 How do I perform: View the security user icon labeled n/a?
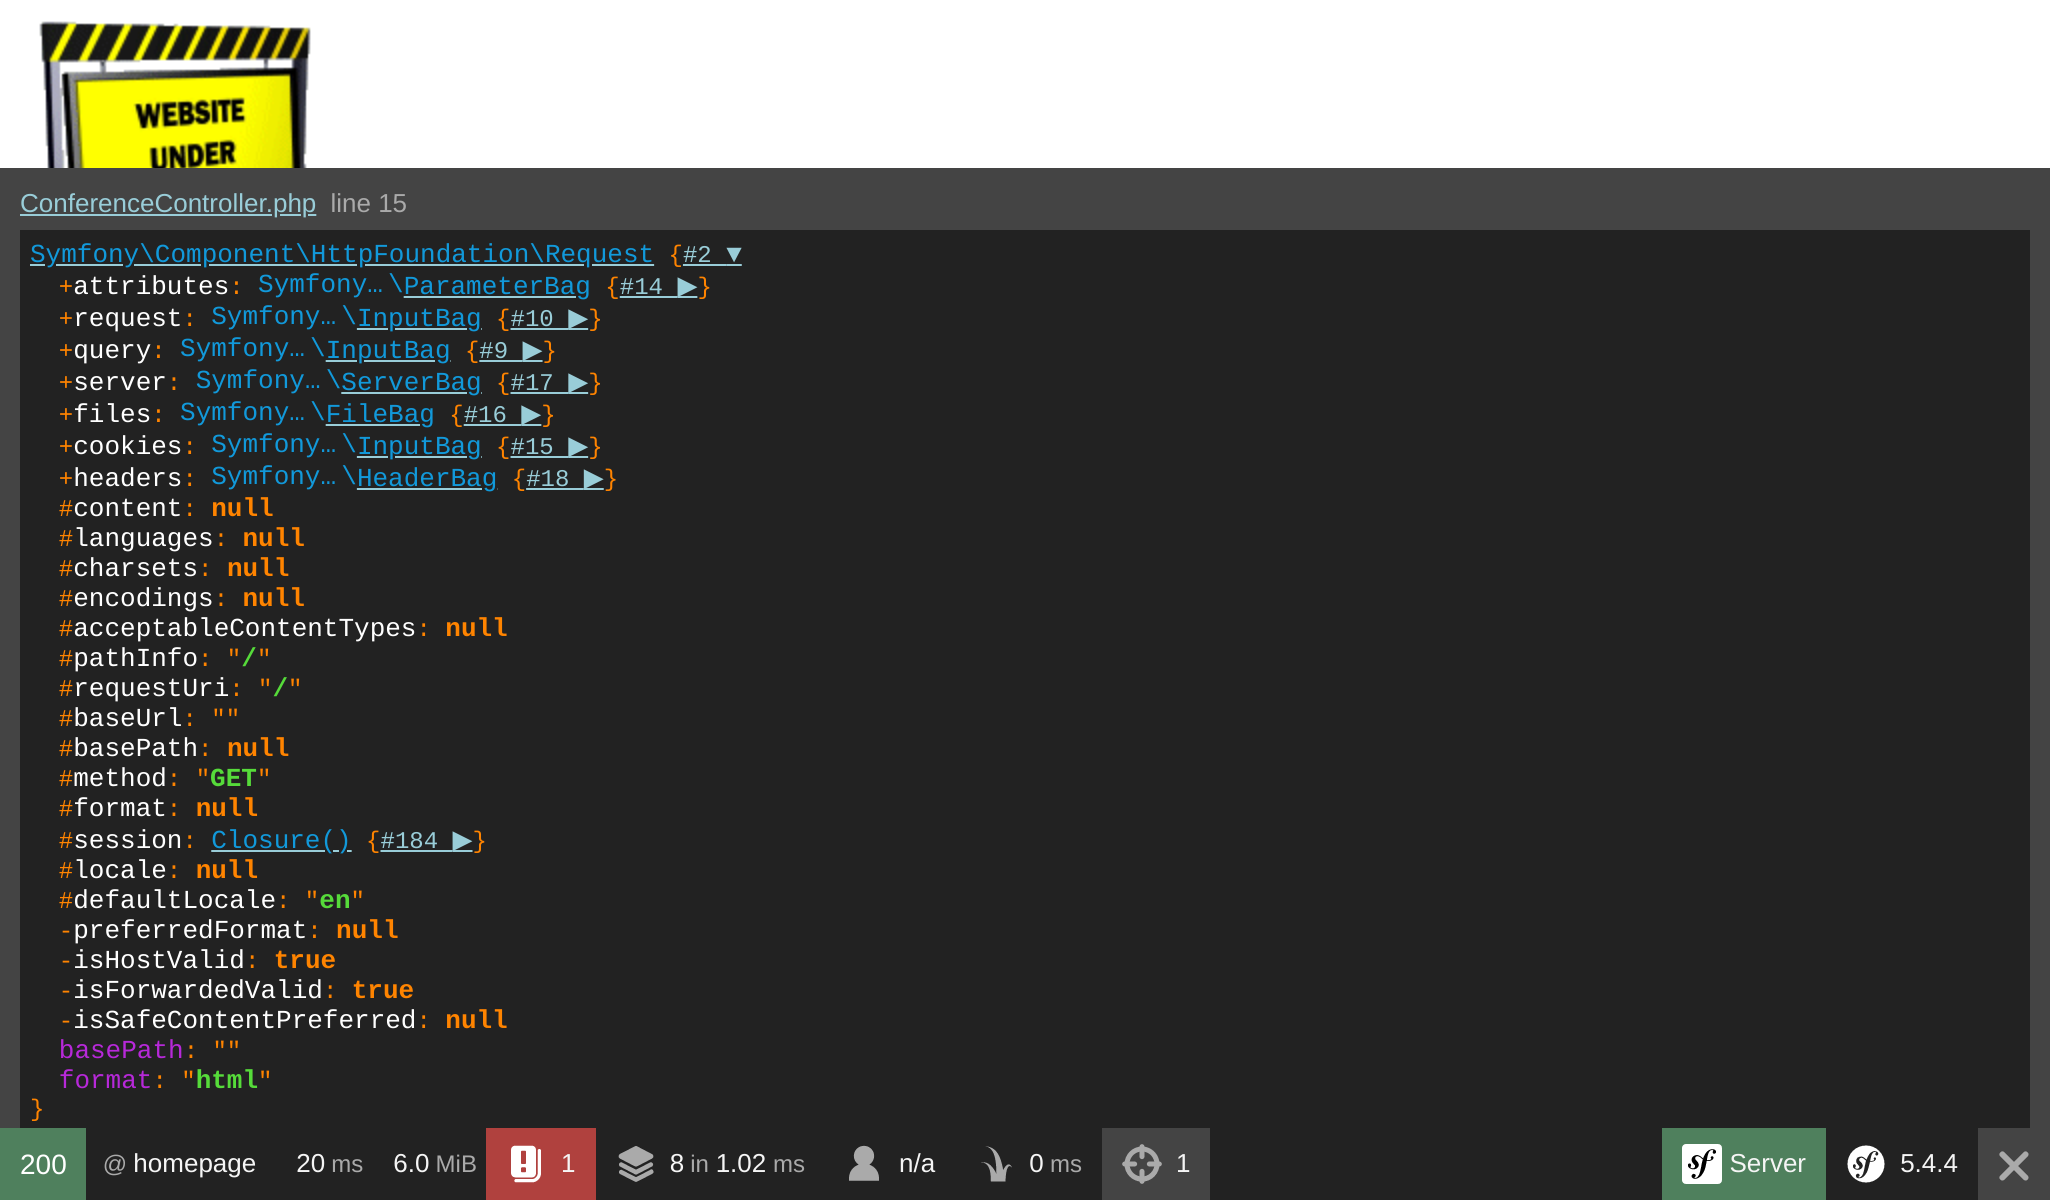[862, 1163]
